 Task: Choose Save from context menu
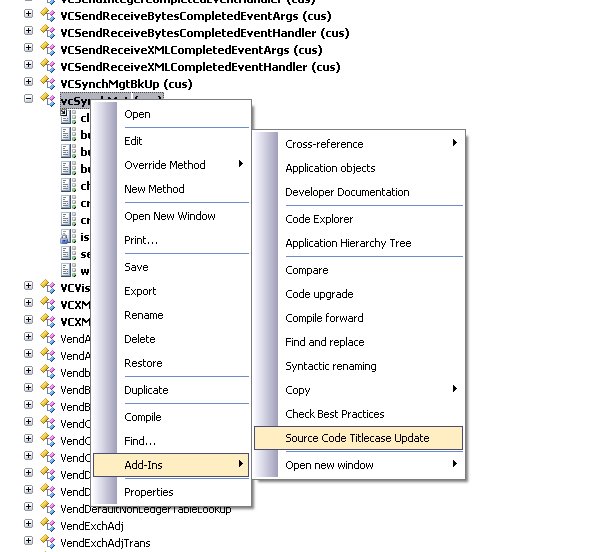pyautogui.click(x=171, y=267)
